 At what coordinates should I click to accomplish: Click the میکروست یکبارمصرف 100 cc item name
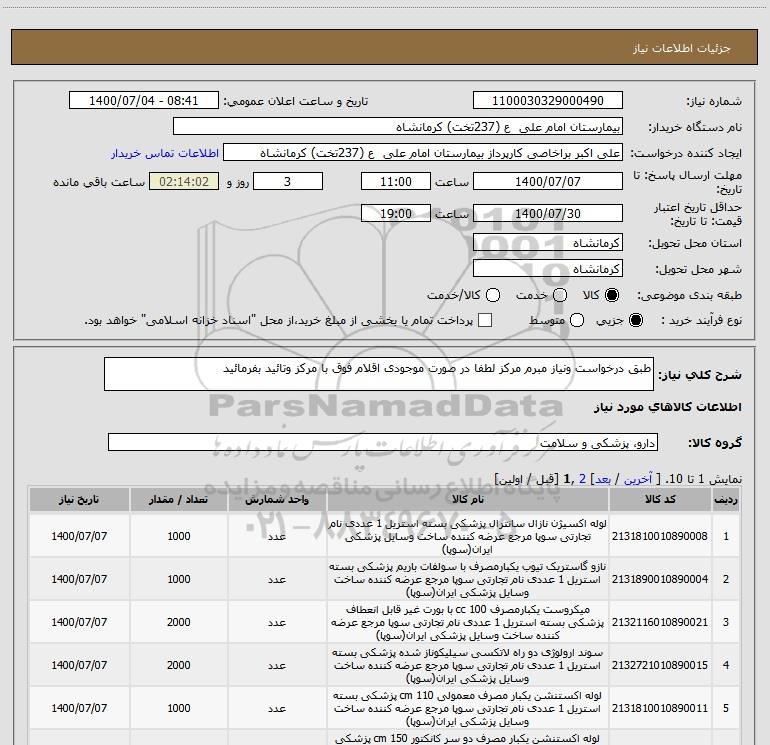pos(468,622)
